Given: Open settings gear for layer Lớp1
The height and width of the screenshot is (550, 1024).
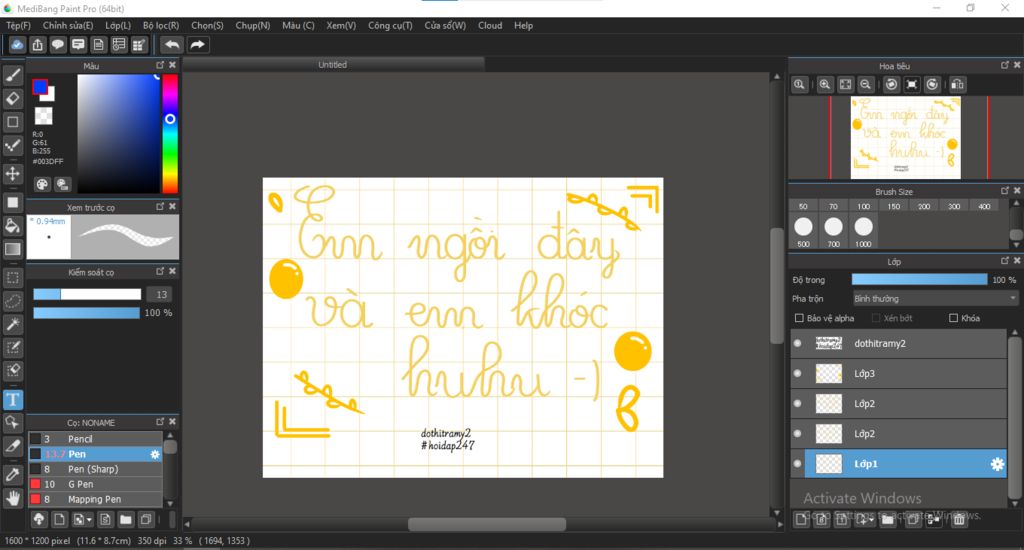Looking at the screenshot, I should (x=997, y=464).
